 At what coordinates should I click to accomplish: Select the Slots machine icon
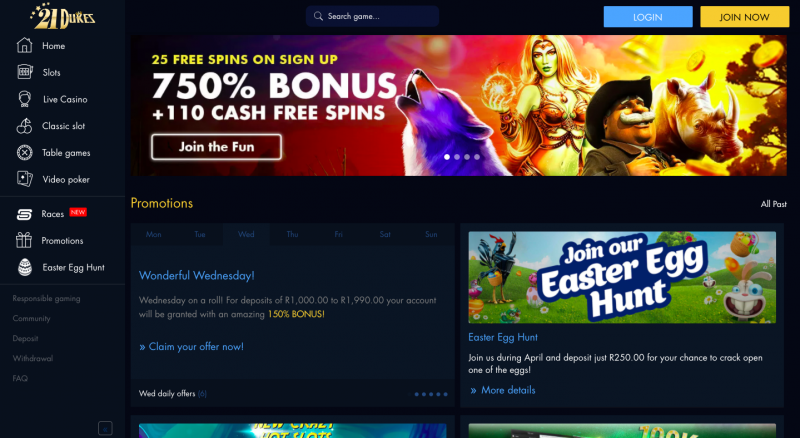[24, 72]
